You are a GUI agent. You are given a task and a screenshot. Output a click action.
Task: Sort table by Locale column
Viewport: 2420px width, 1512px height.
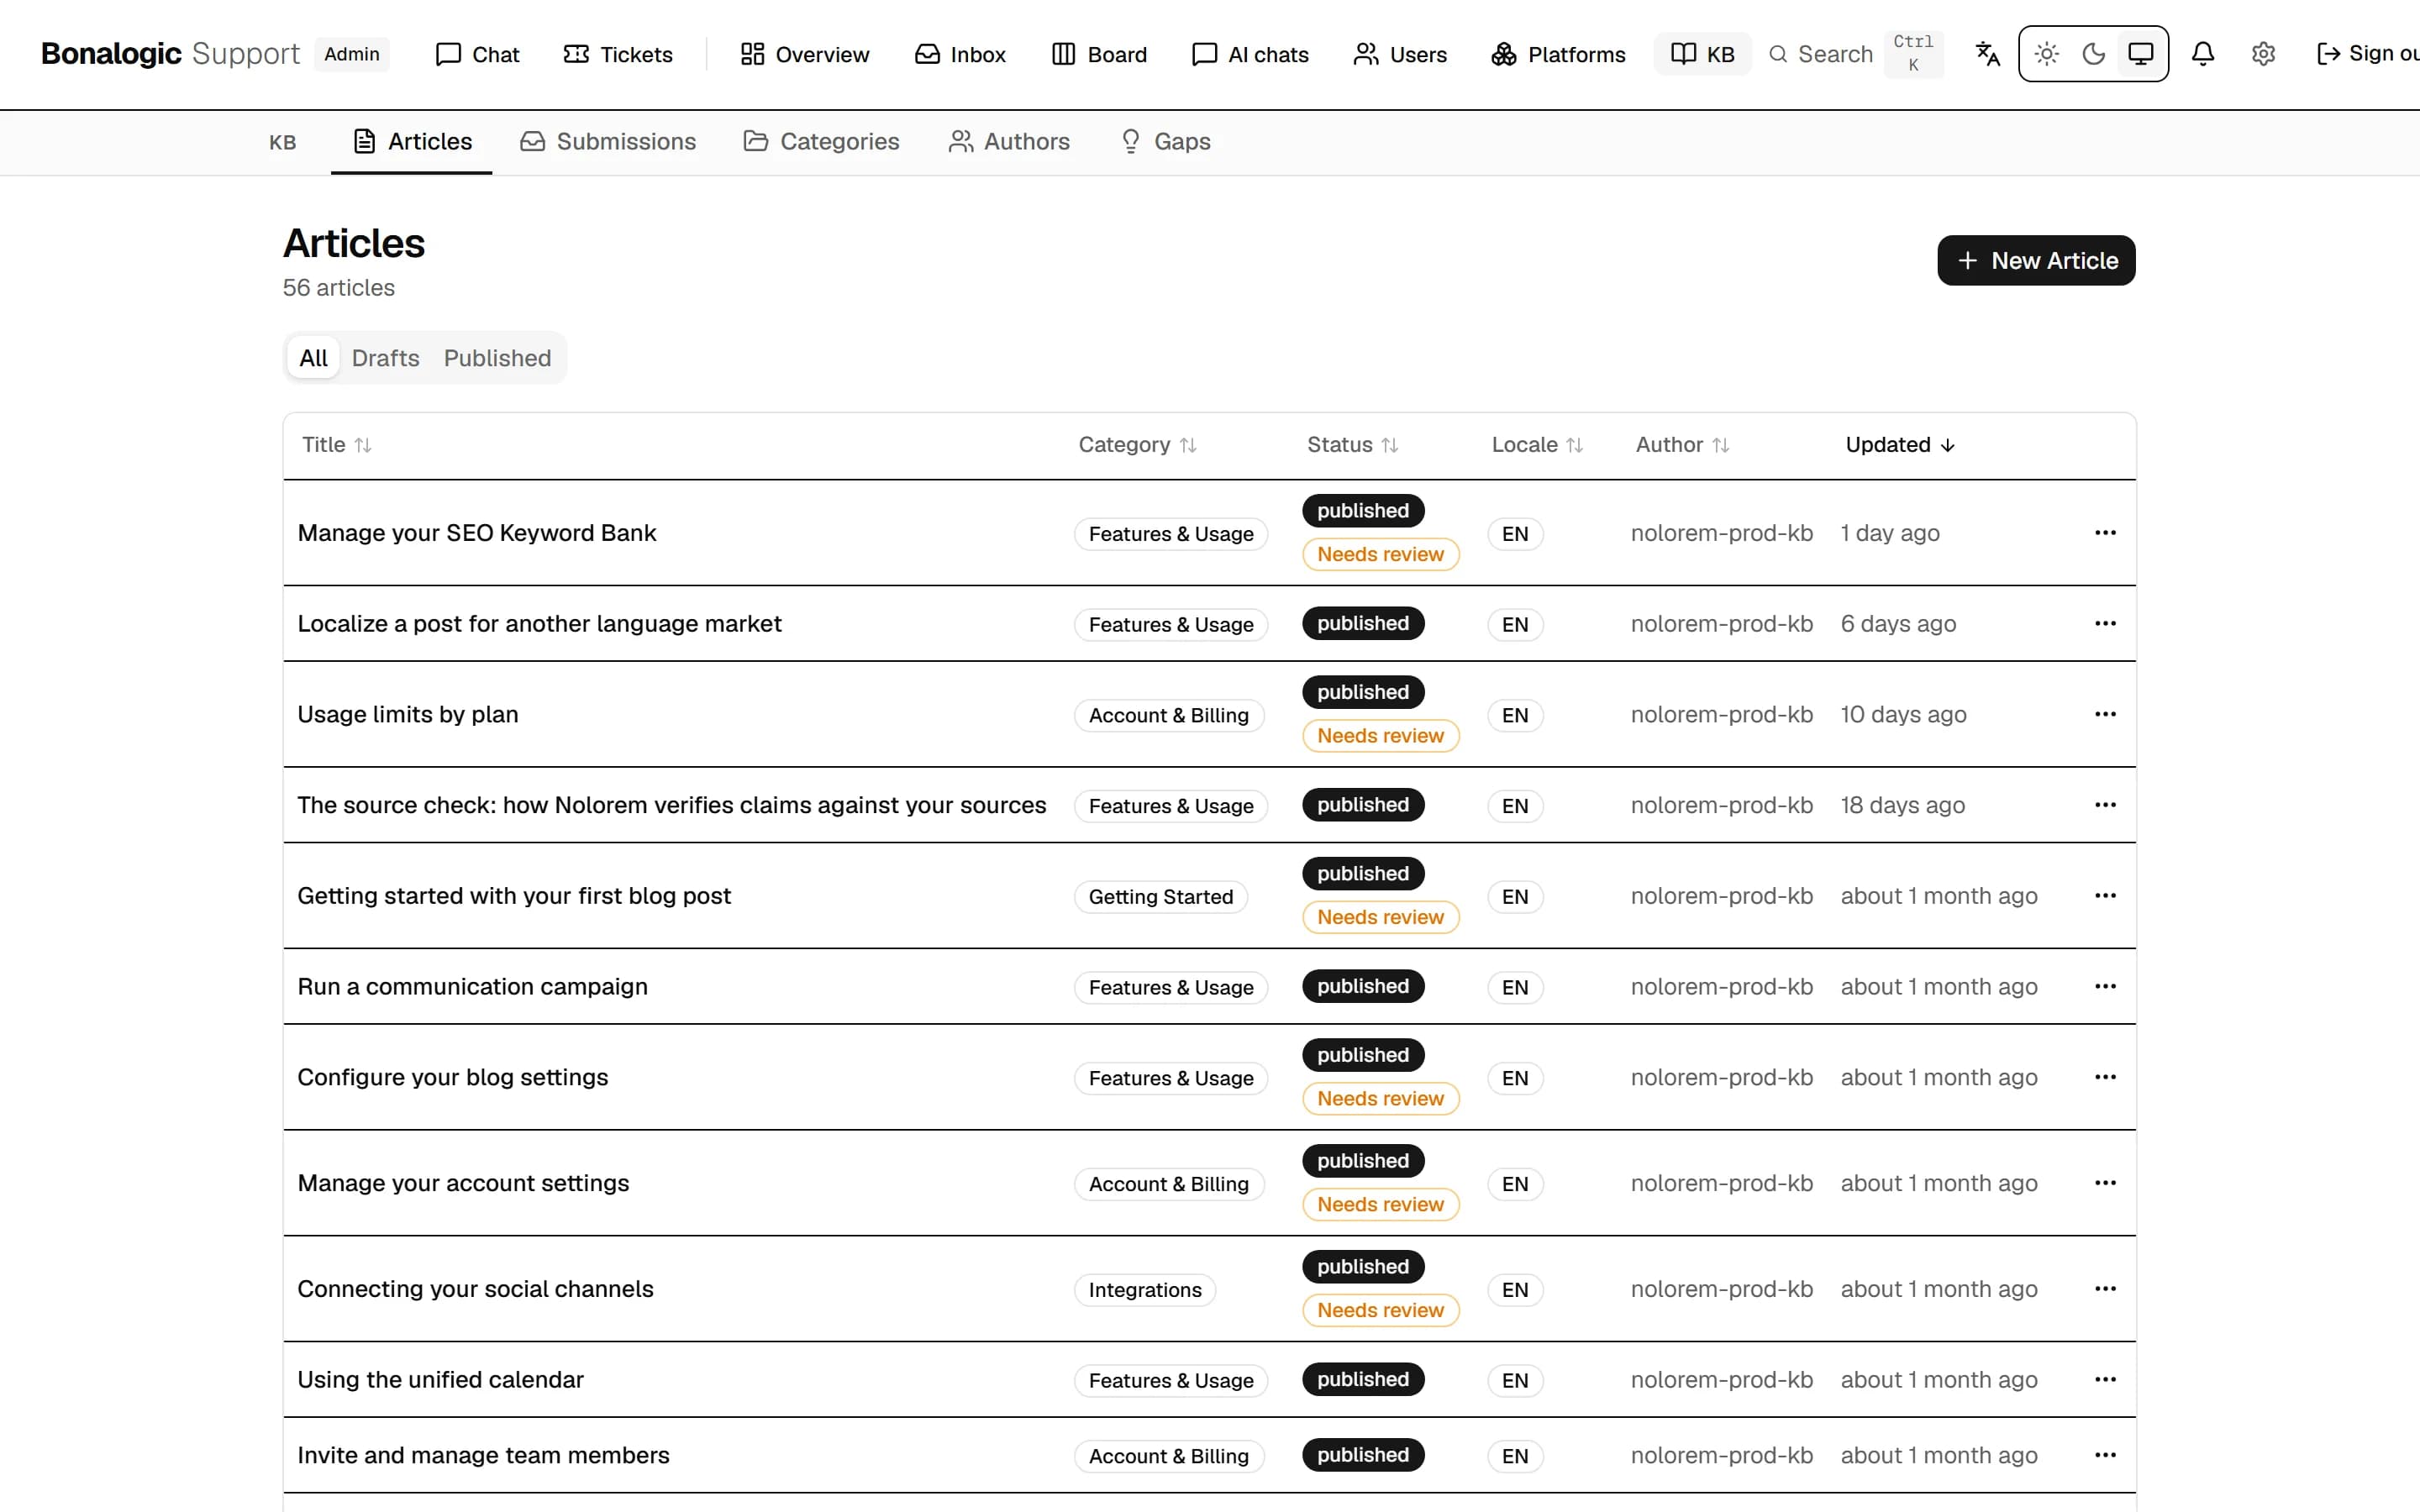[1537, 445]
